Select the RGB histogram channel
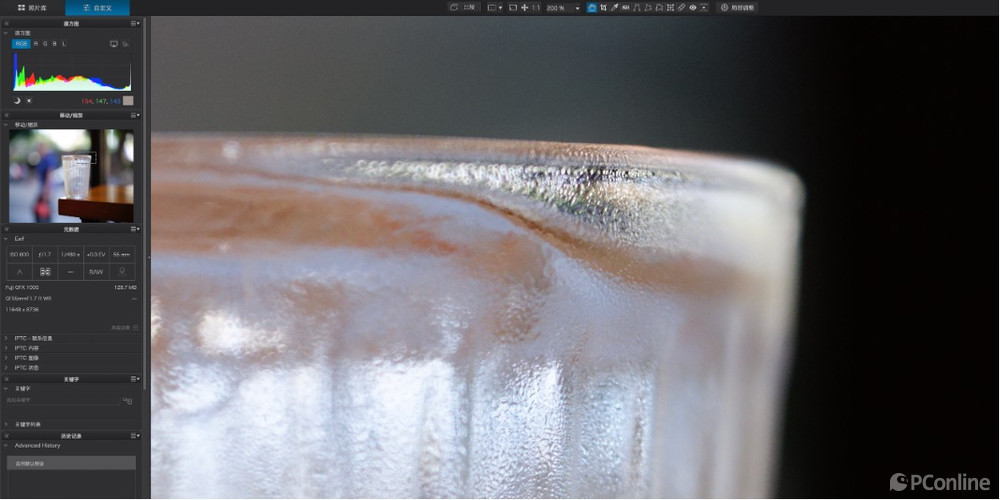Image resolution: width=1000 pixels, height=500 pixels. click(22, 43)
